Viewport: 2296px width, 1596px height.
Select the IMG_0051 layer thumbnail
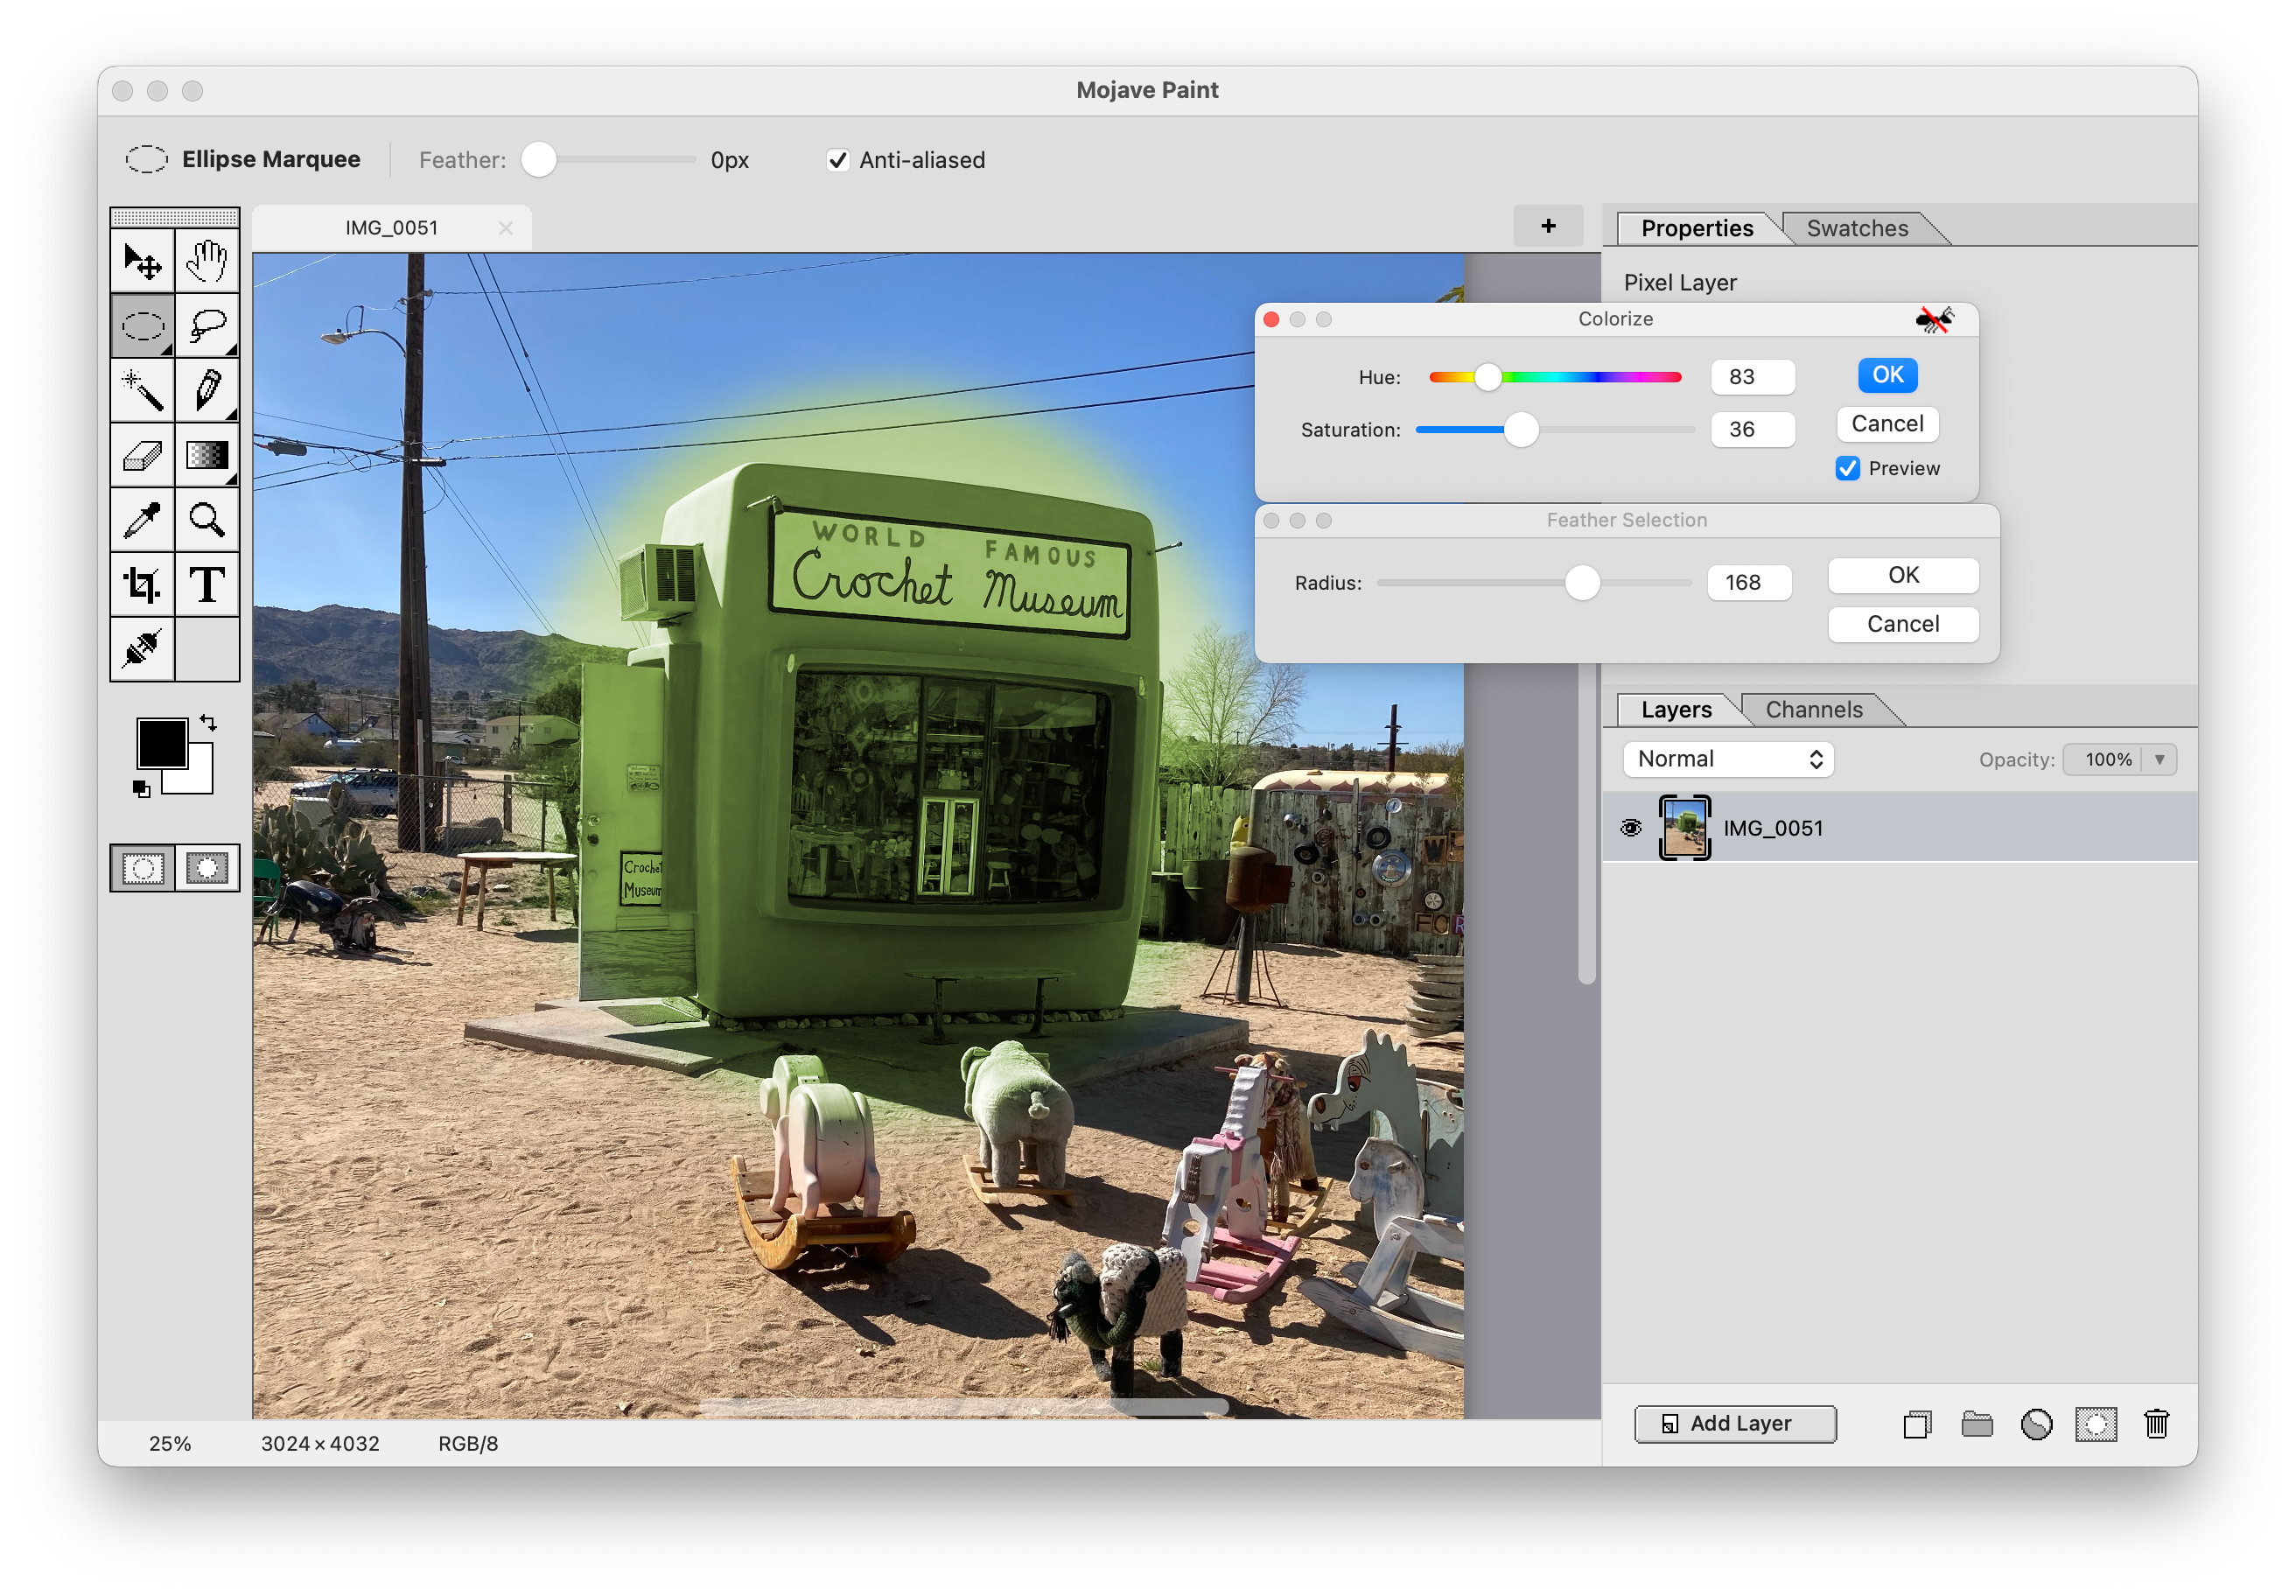pyautogui.click(x=1684, y=828)
